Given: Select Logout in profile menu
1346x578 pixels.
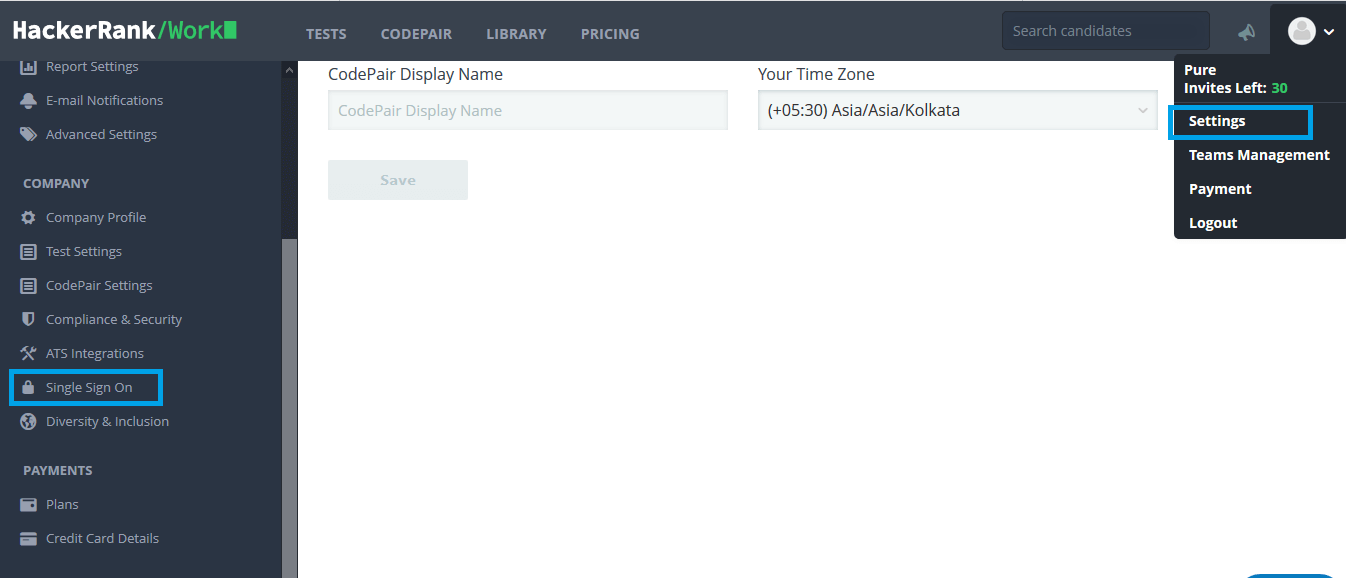Looking at the screenshot, I should [x=1213, y=223].
